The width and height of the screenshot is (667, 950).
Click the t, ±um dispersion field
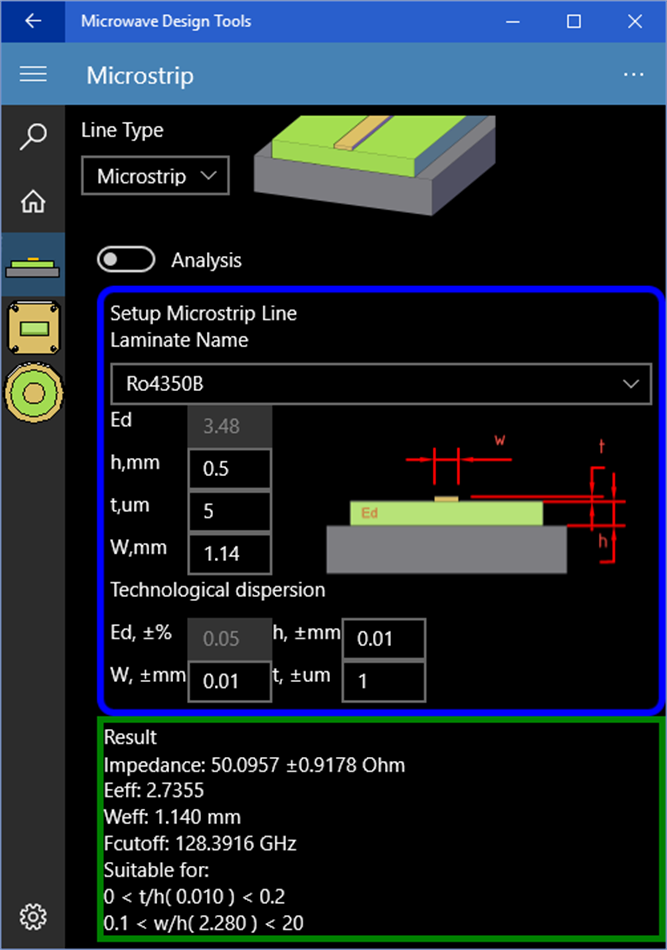pyautogui.click(x=384, y=681)
